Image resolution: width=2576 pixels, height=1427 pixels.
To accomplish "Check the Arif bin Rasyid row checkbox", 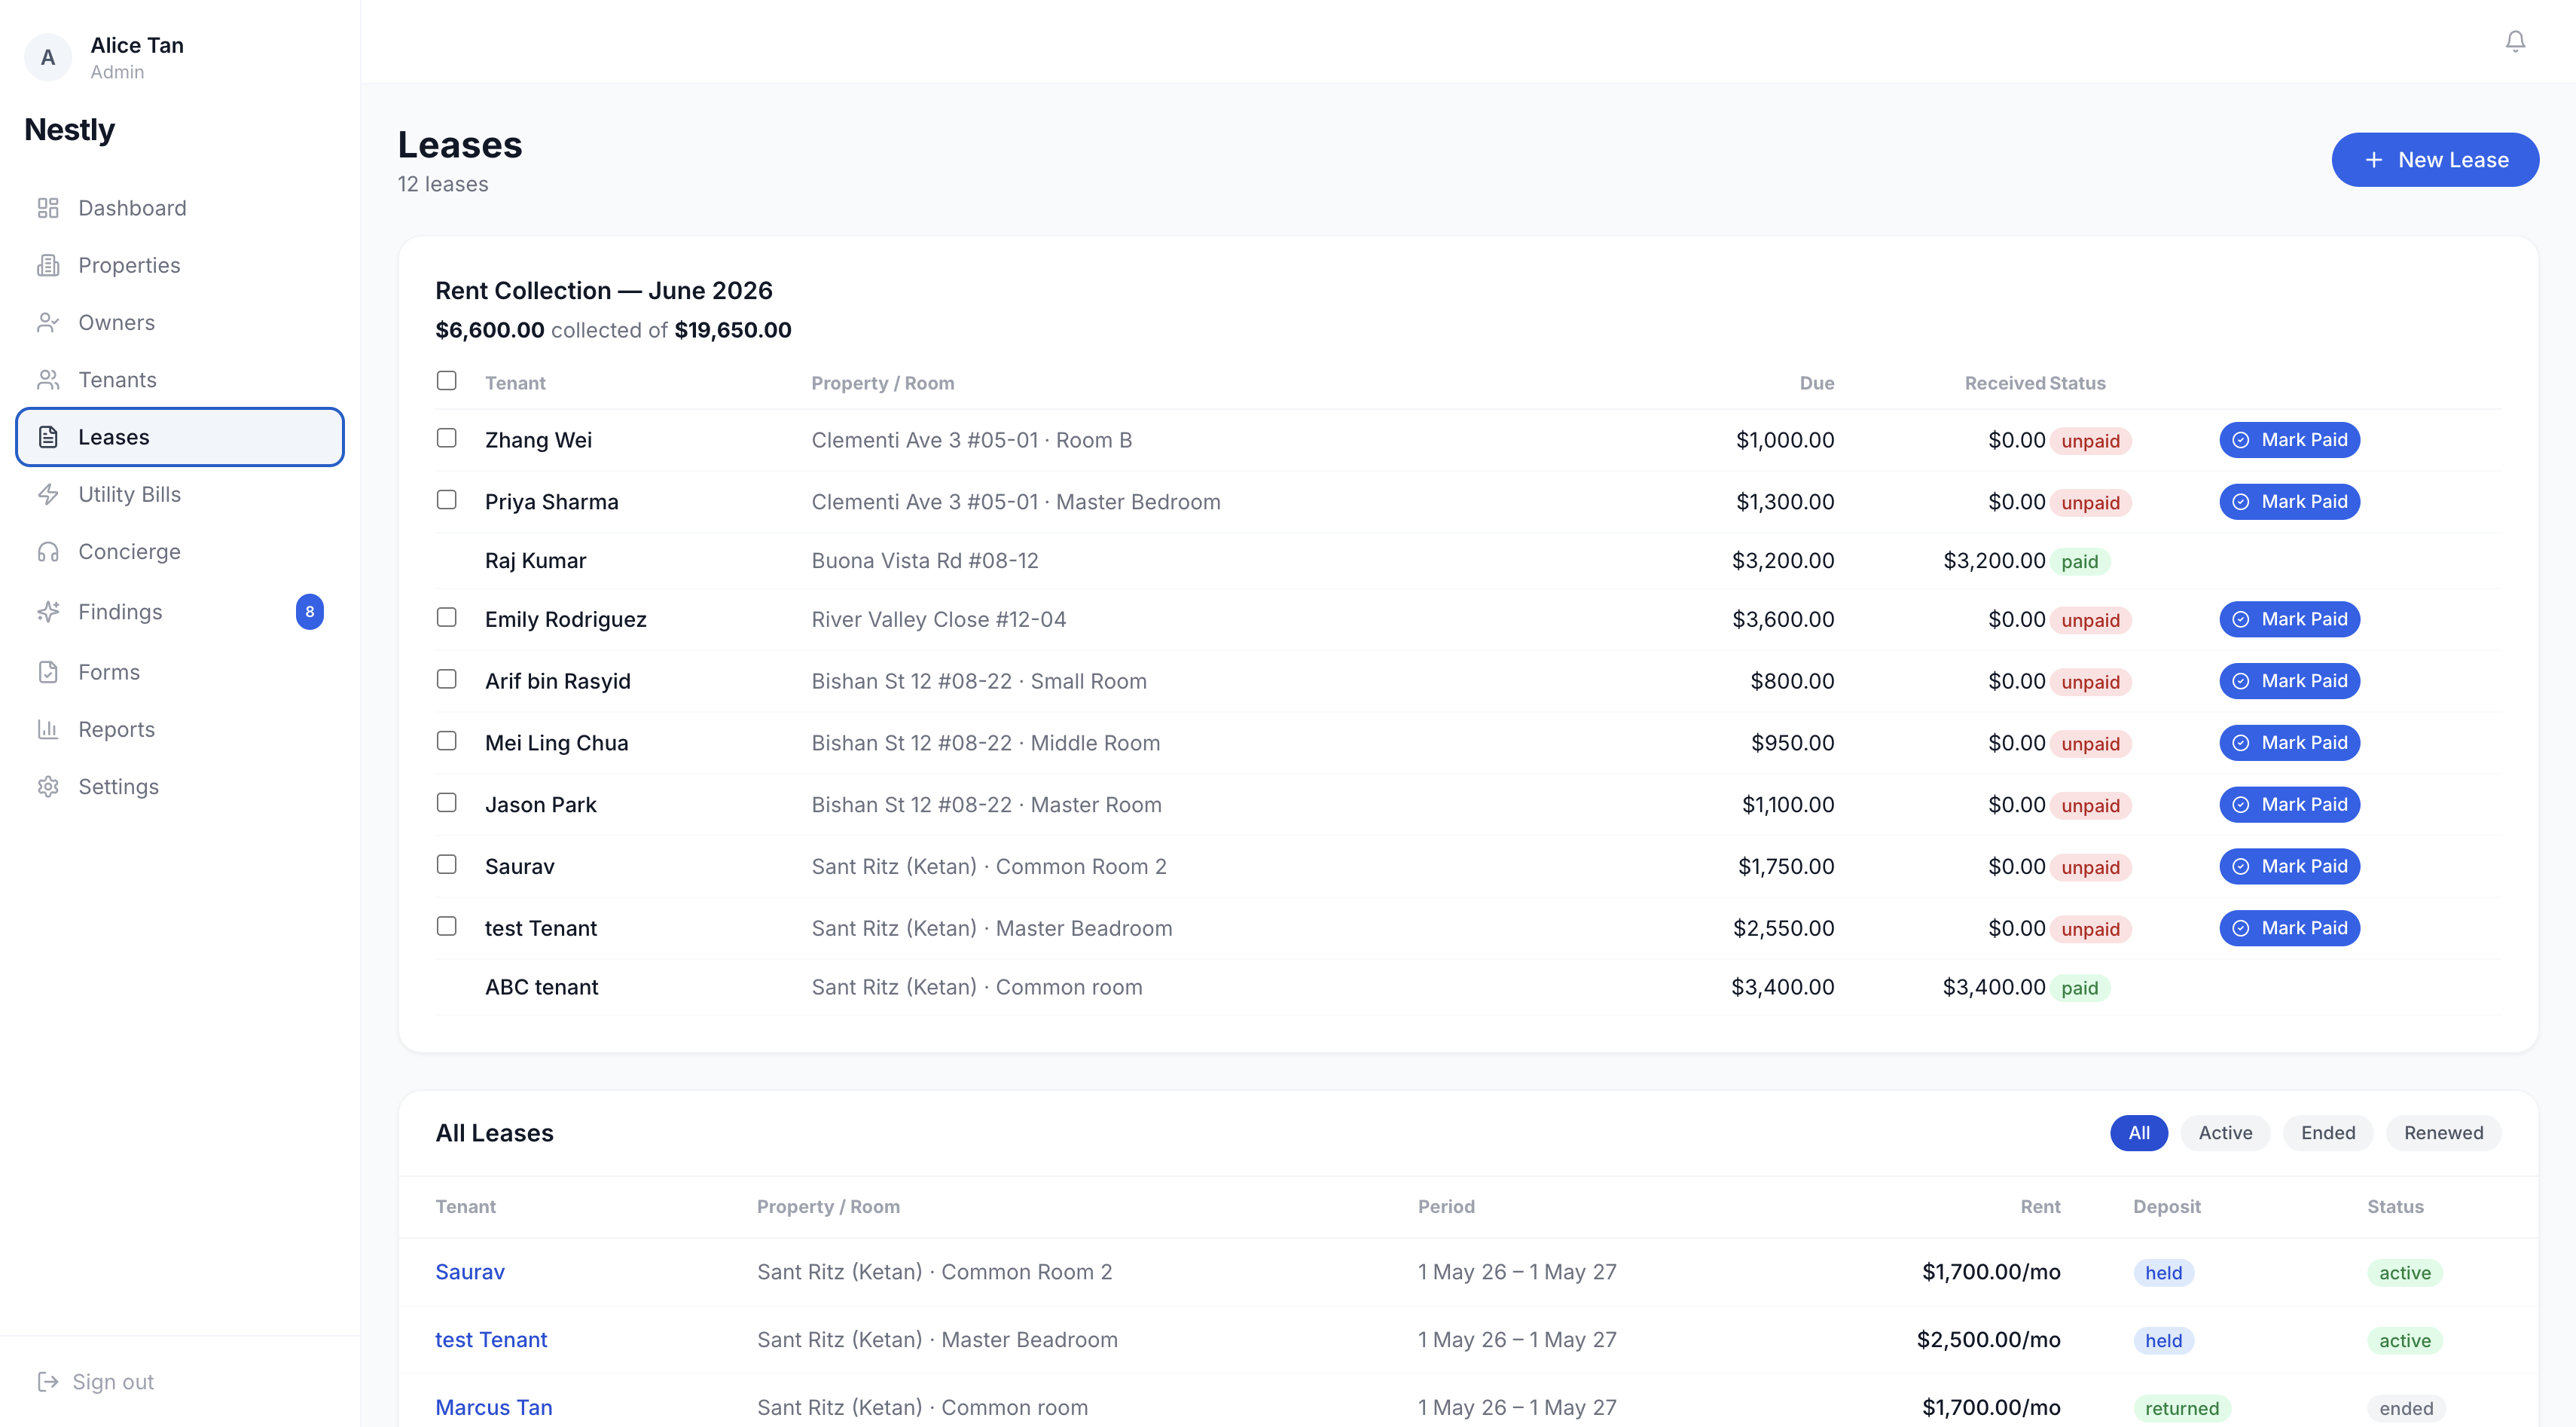I will point(446,680).
